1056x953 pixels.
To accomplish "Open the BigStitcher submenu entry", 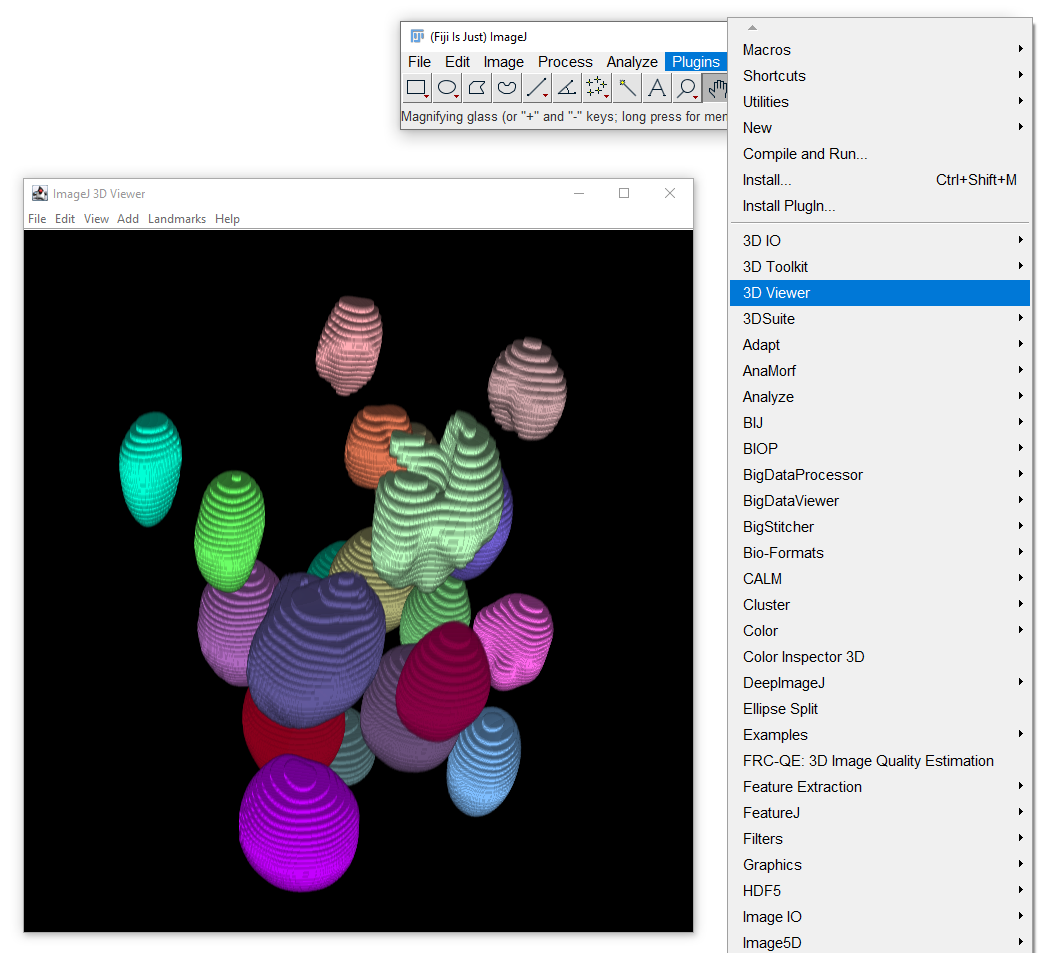I will (880, 527).
